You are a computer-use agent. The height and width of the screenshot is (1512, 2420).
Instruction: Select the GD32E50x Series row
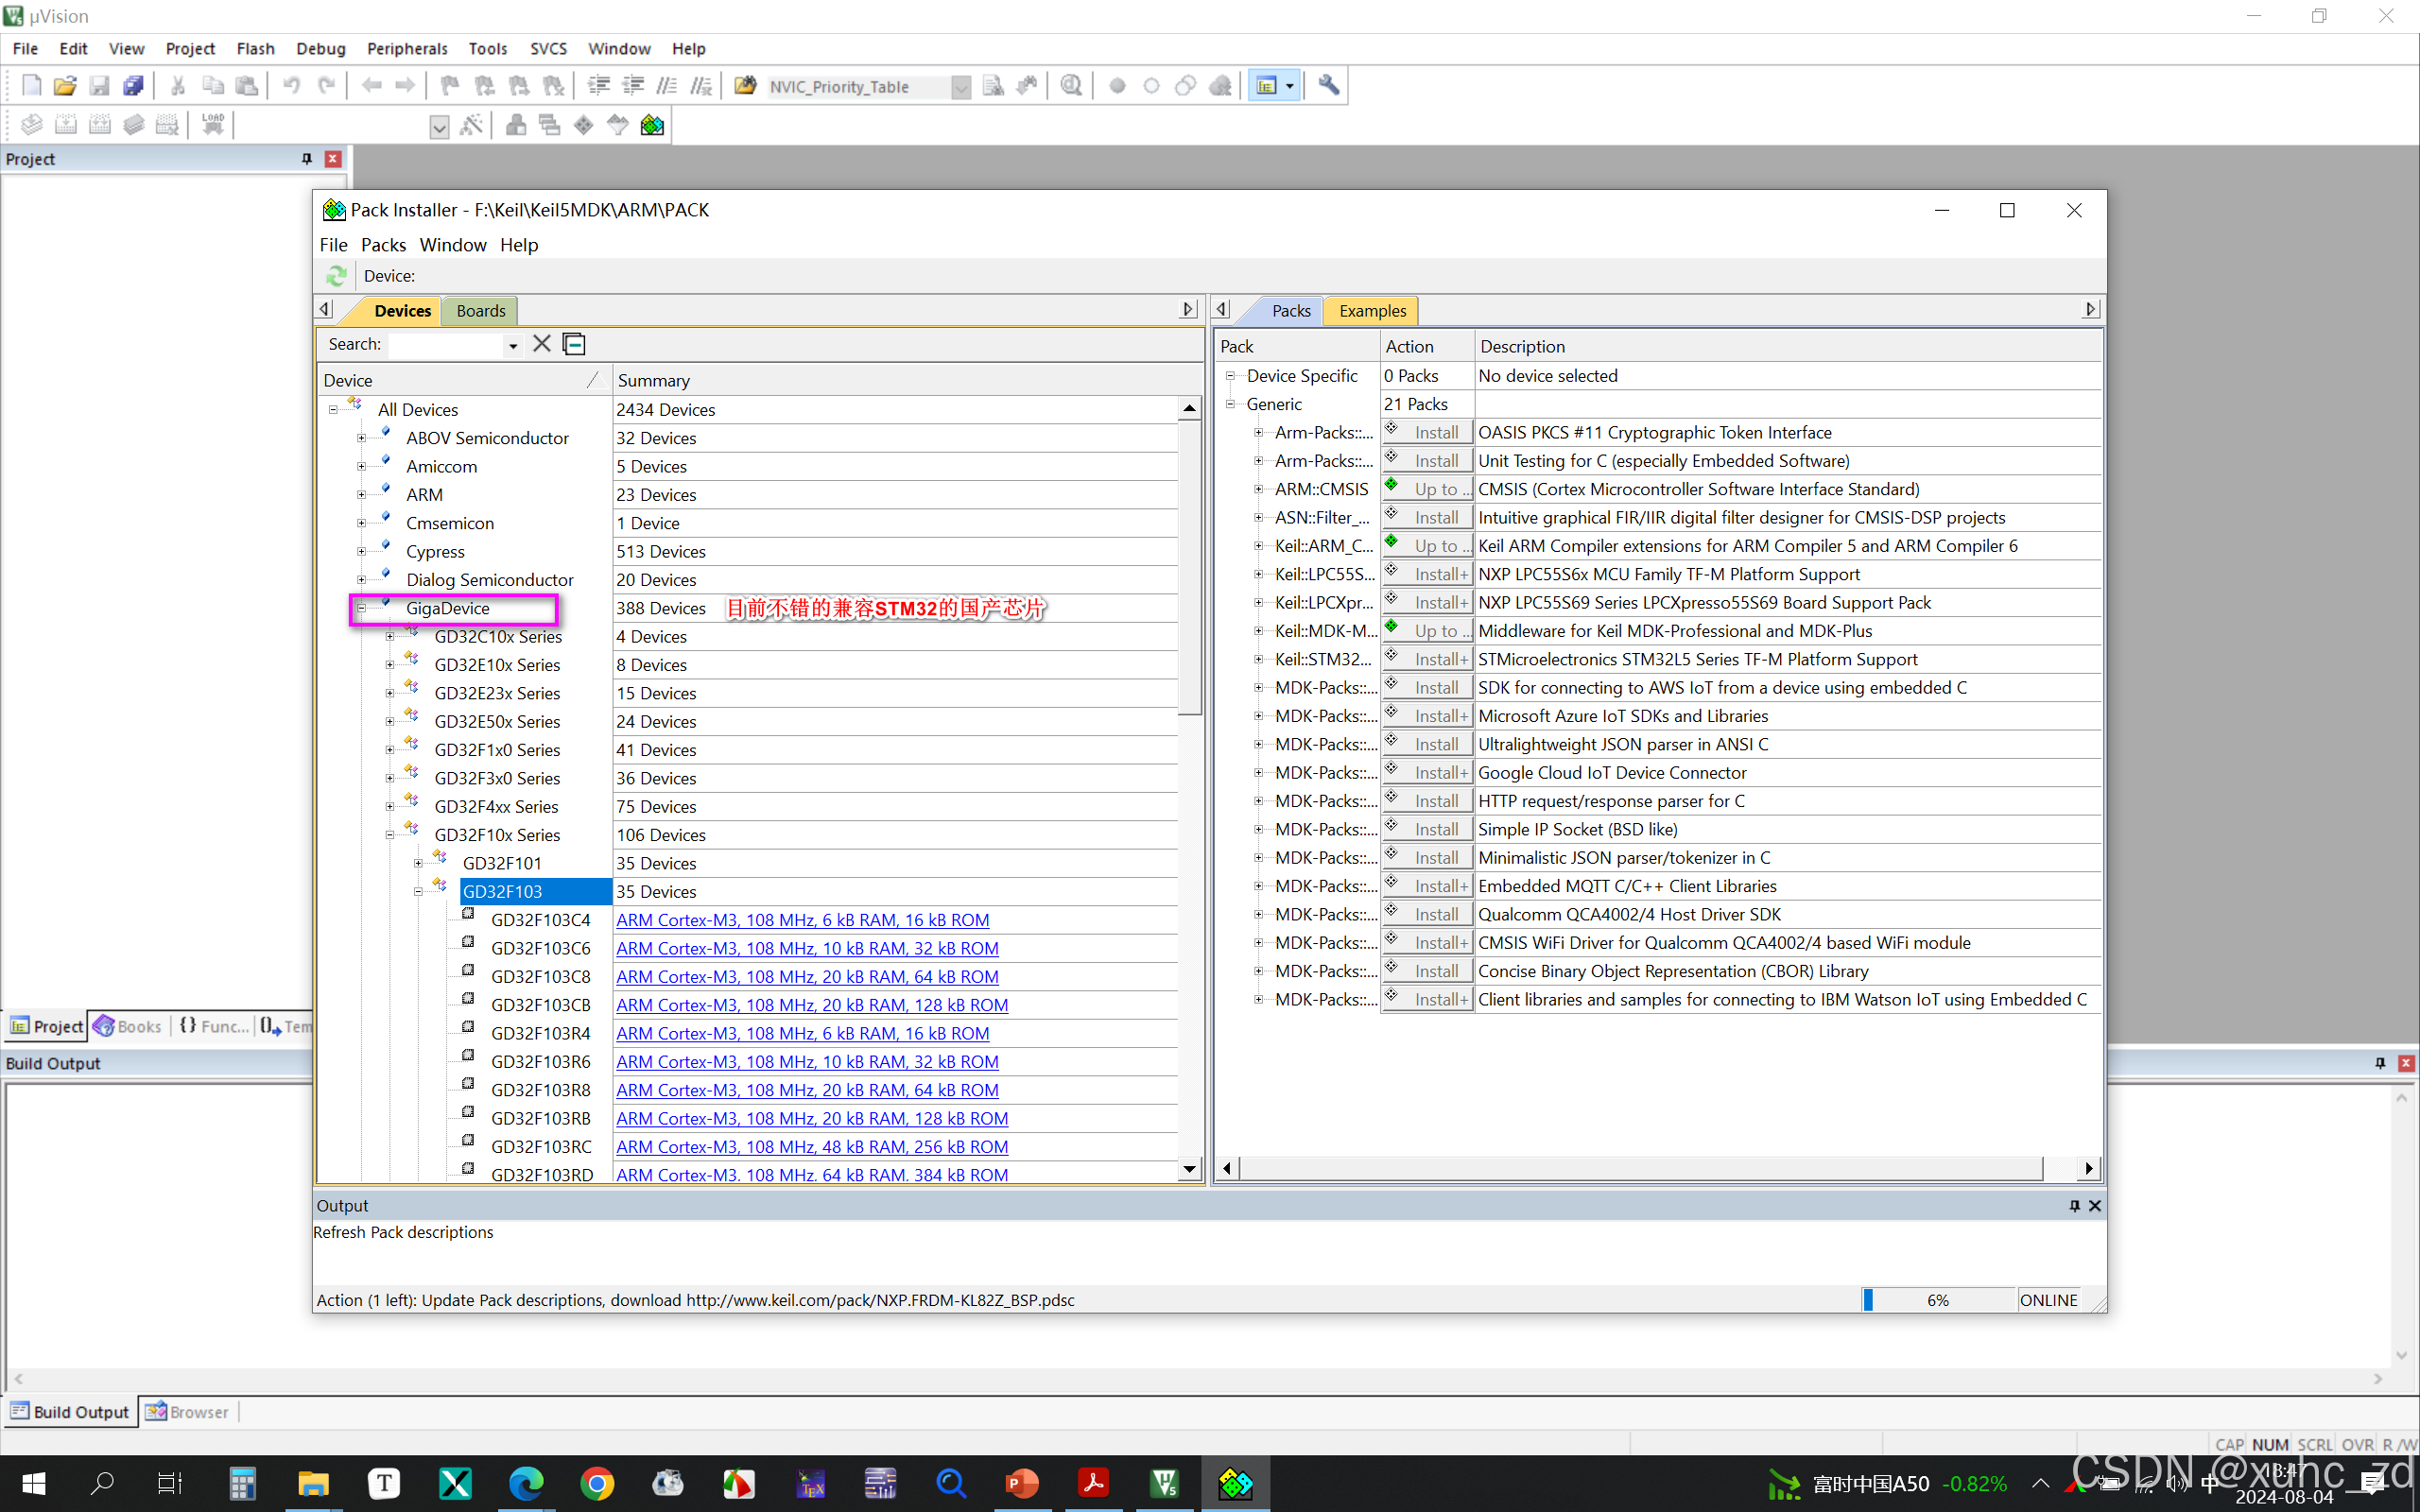pyautogui.click(x=497, y=721)
